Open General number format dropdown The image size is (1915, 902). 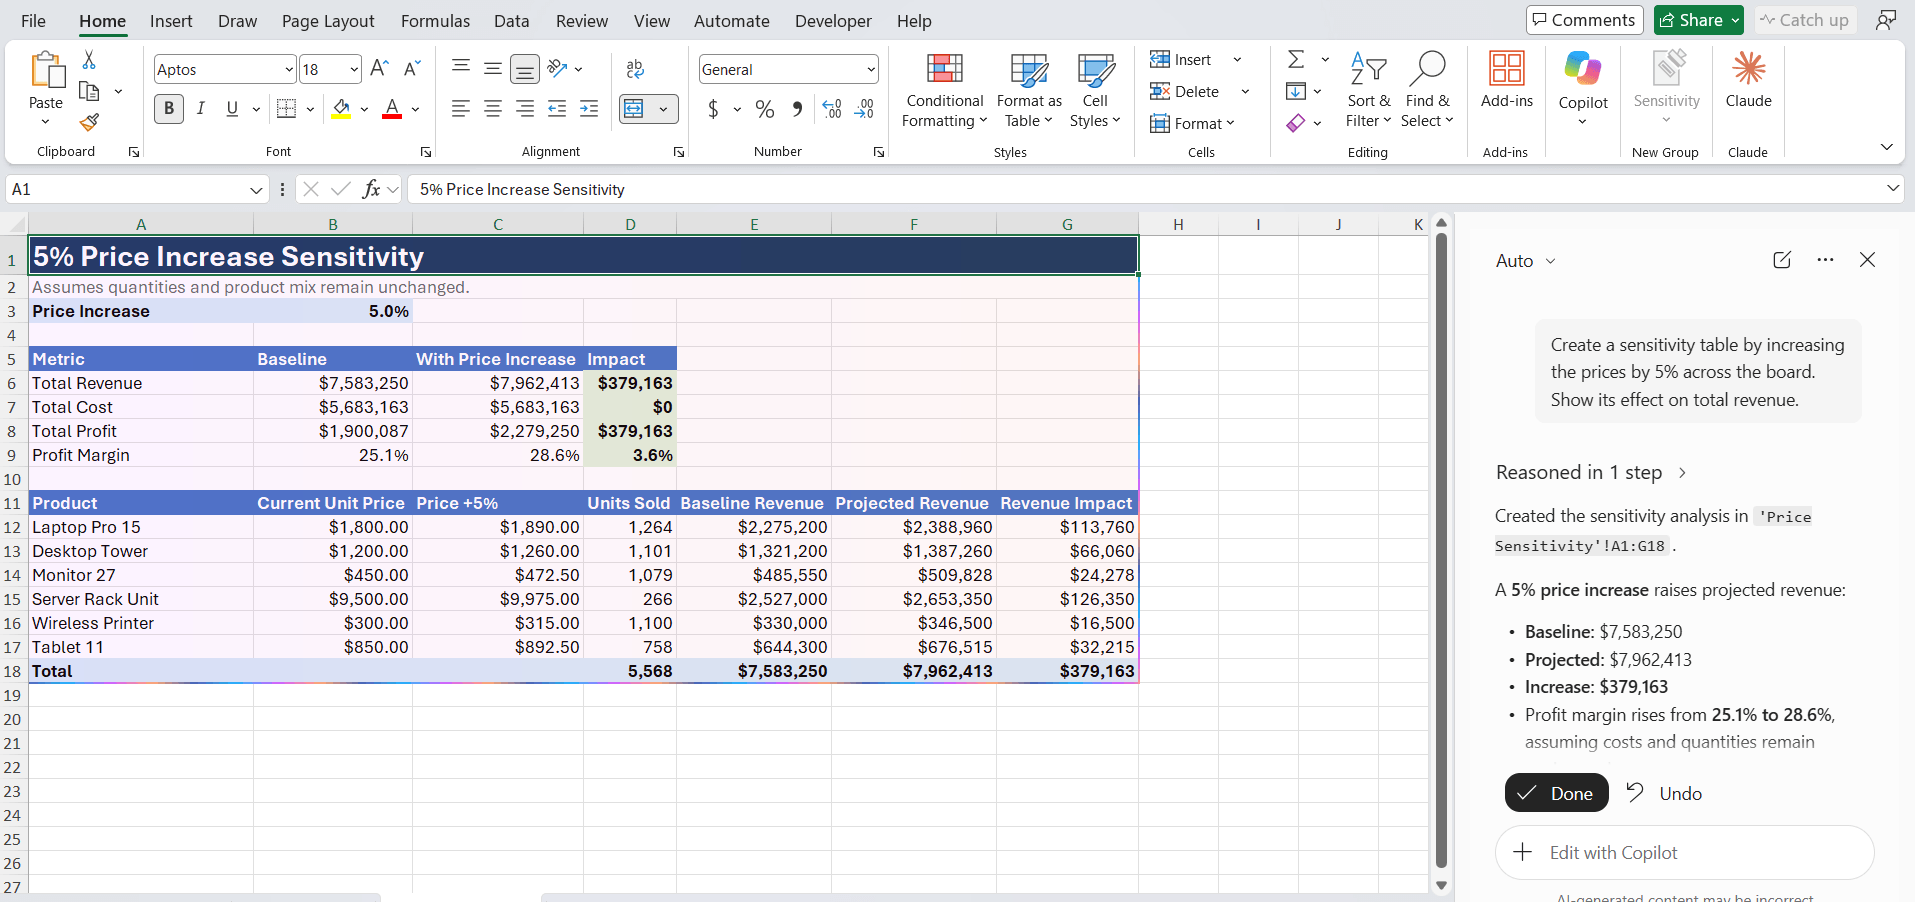(871, 69)
